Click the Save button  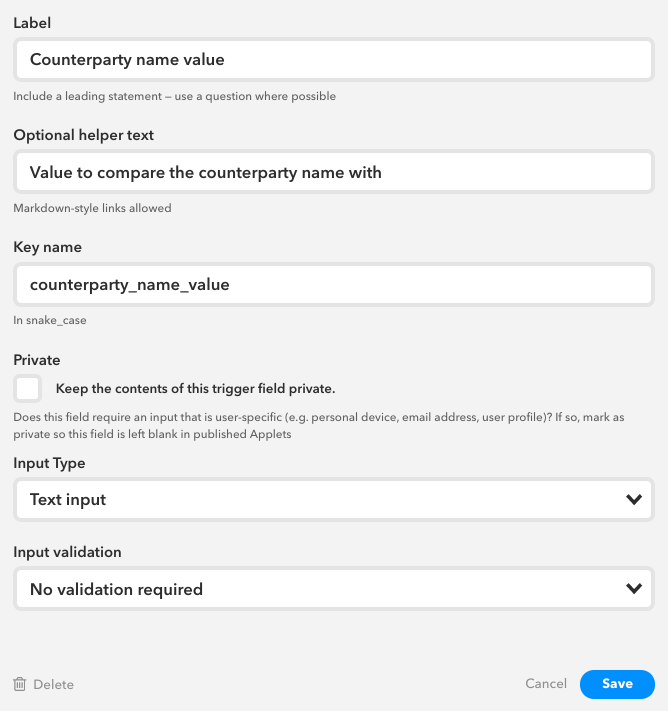pos(617,684)
